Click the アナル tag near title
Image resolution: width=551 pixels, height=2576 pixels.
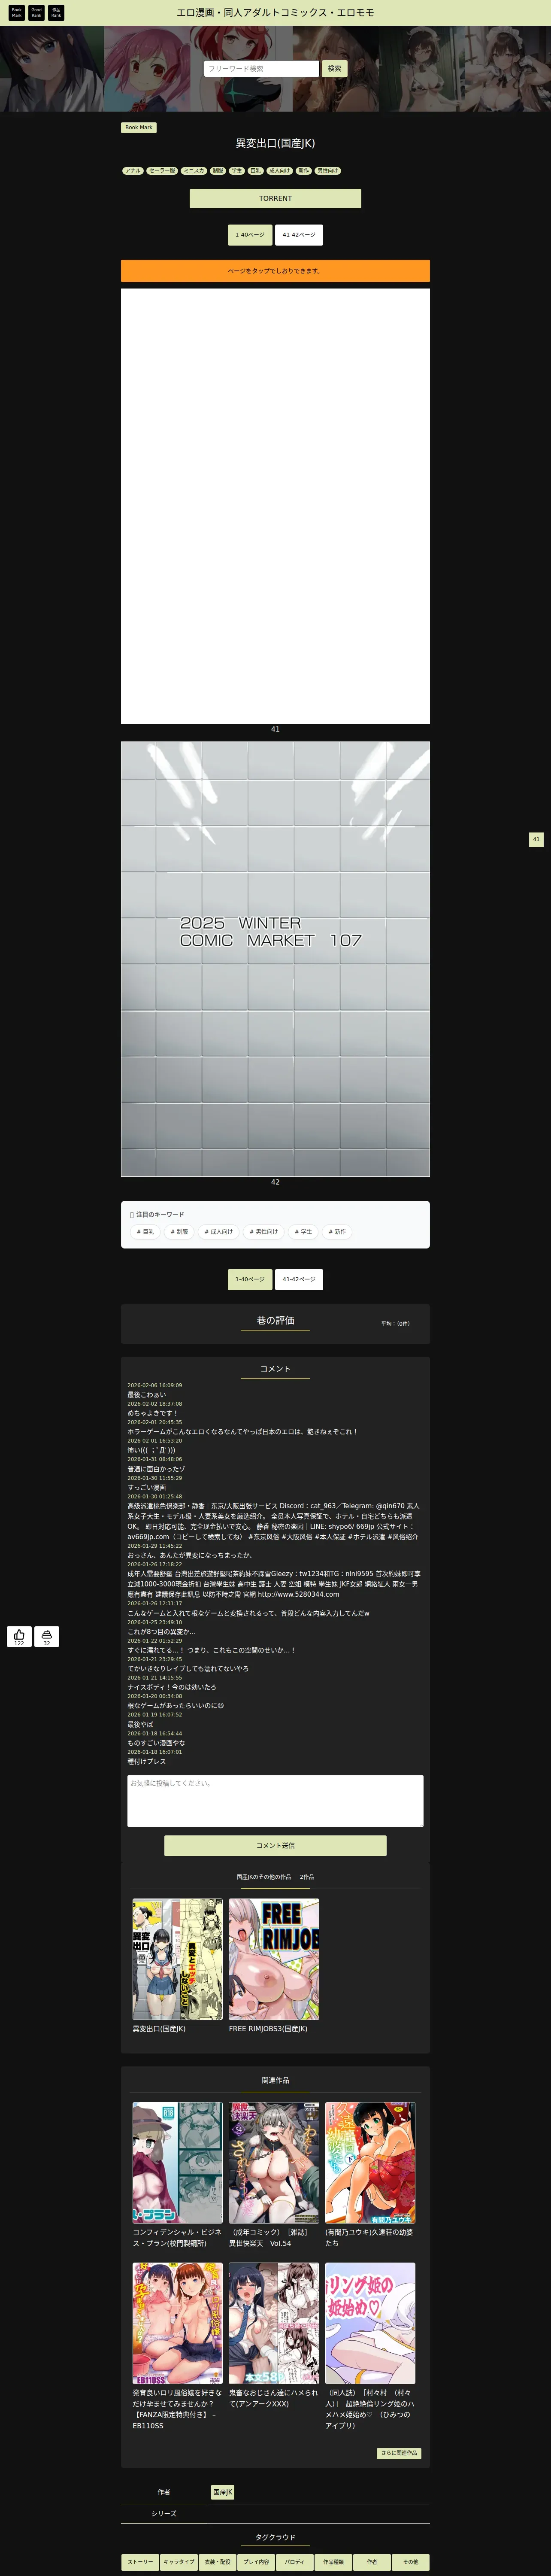point(133,171)
